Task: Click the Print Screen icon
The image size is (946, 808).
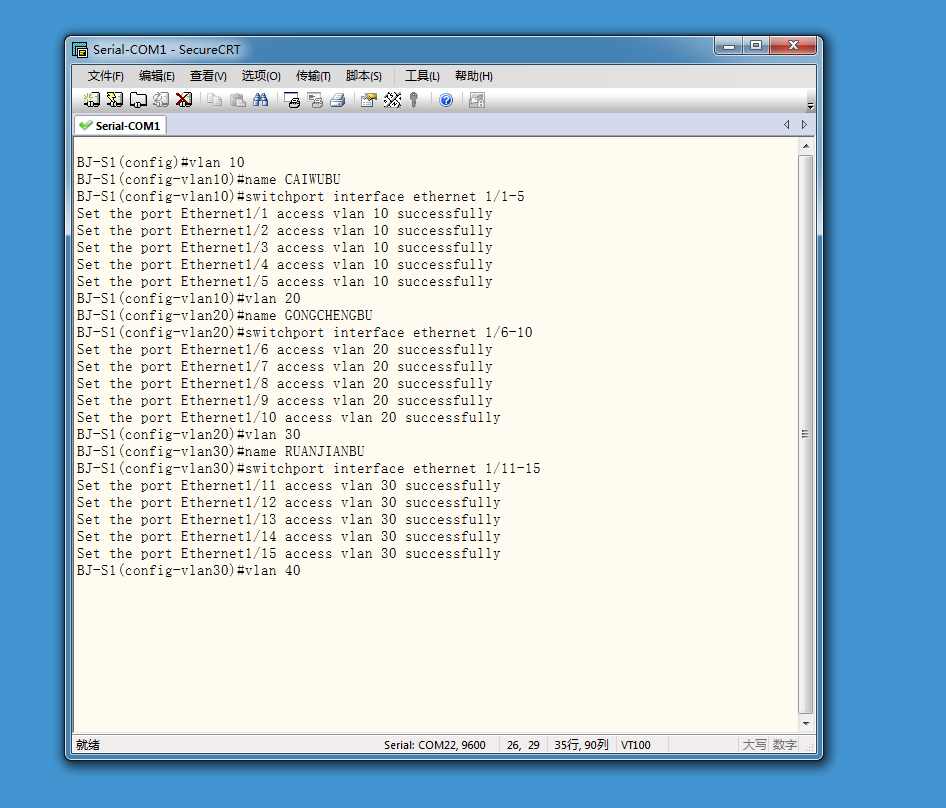Action: (x=292, y=100)
